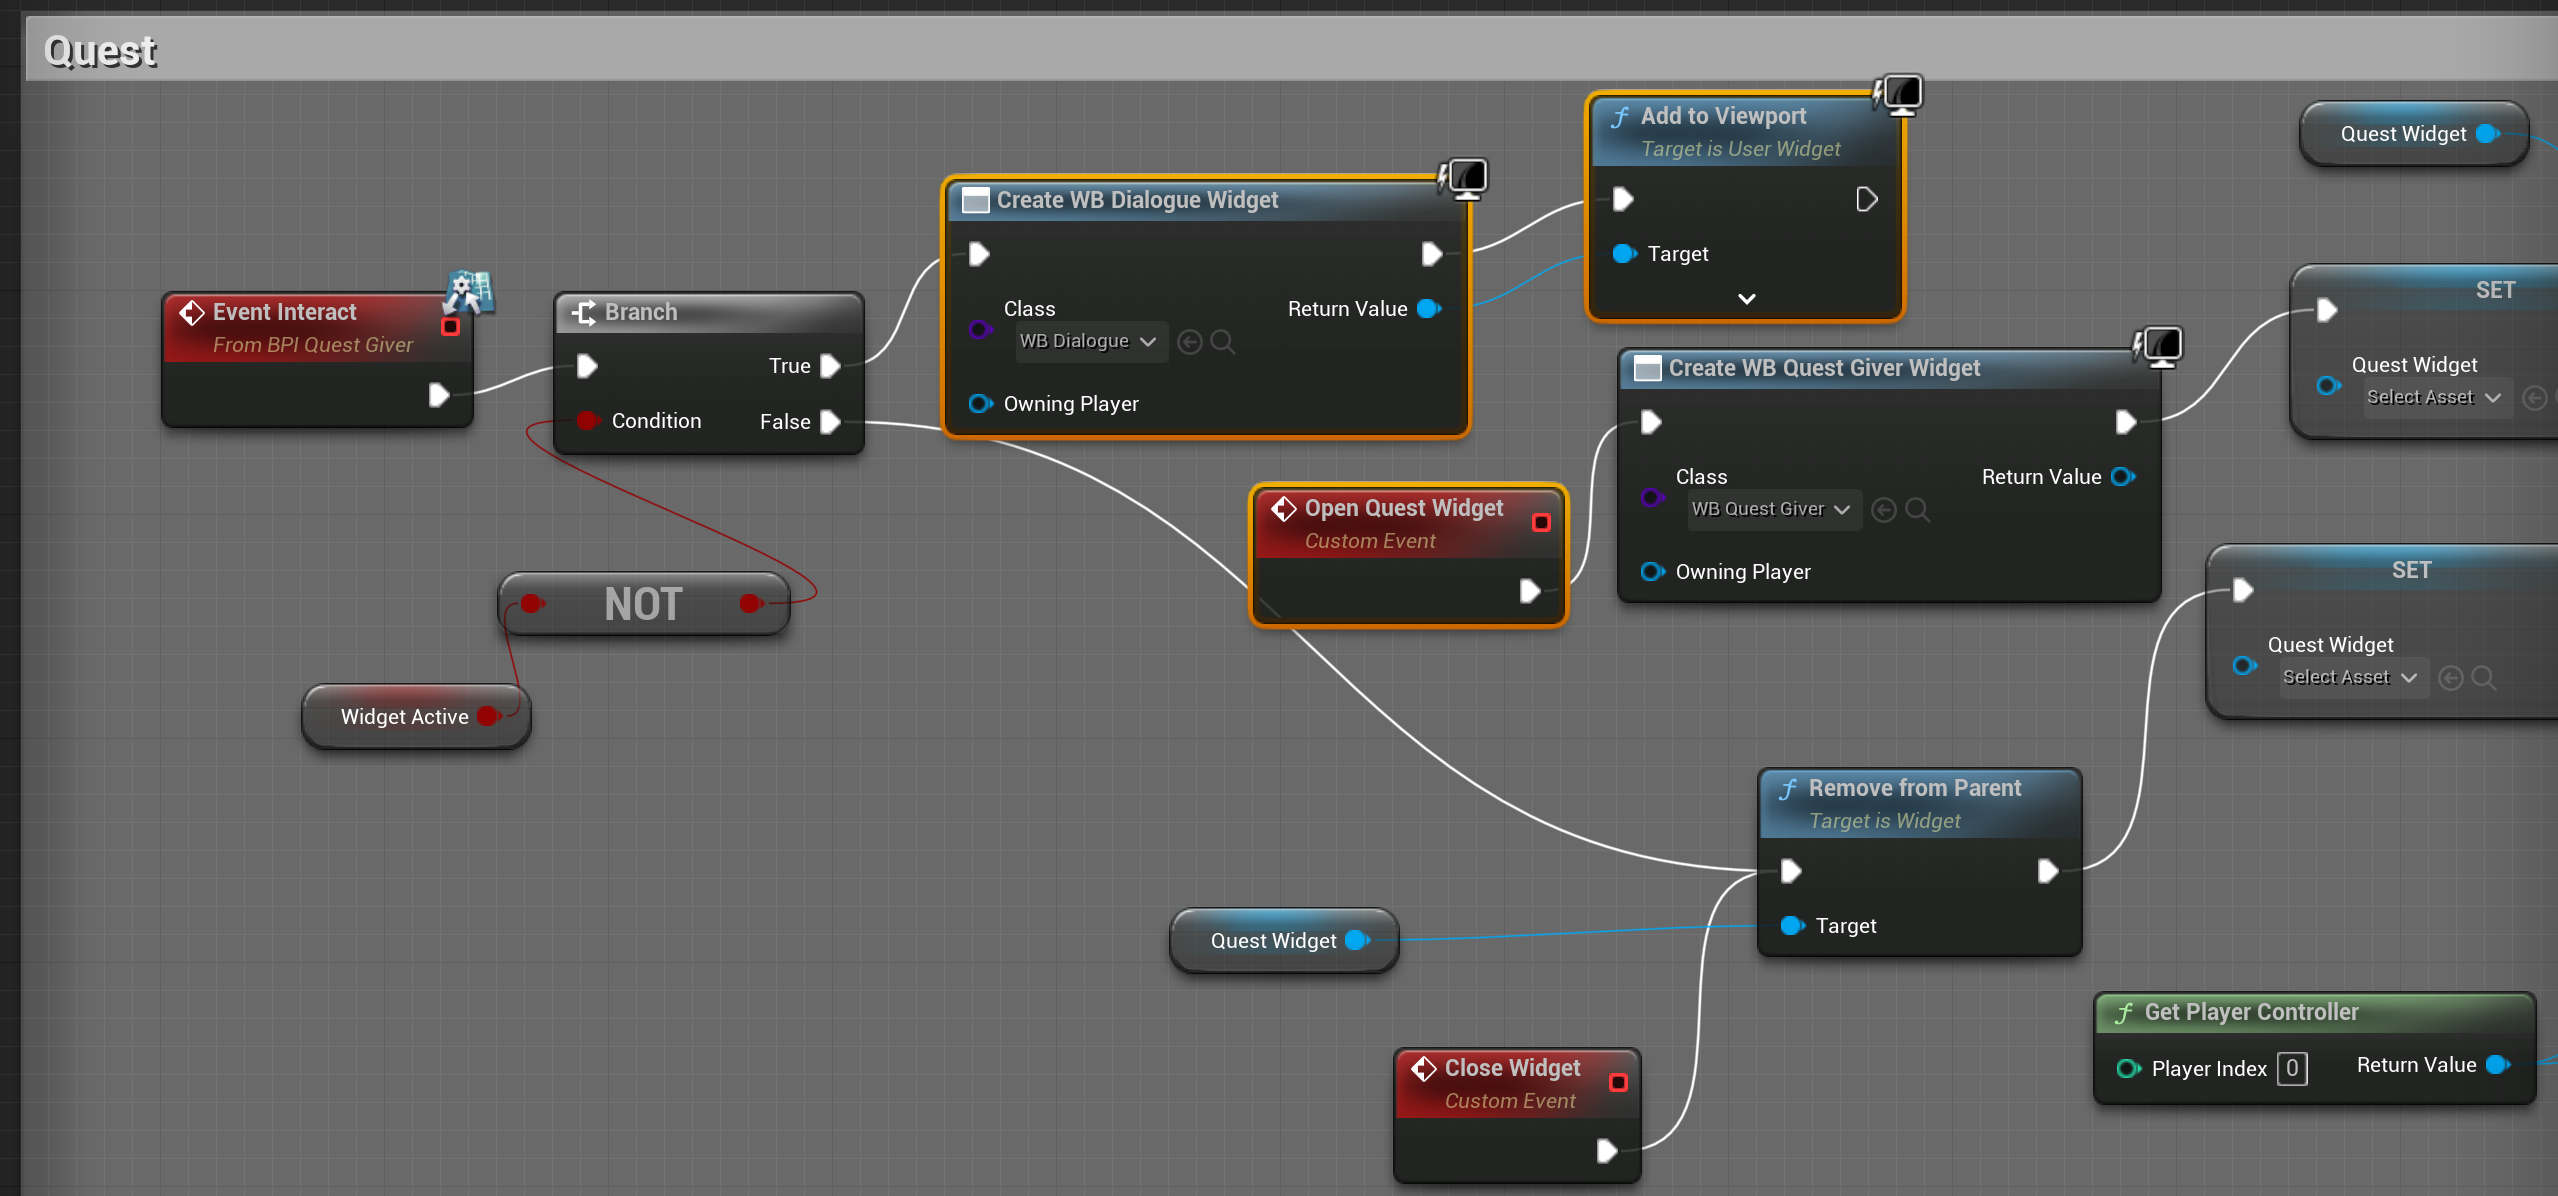This screenshot has width=2558, height=1196.
Task: Click Create WB Dialogue Widget monitor icon
Action: coord(1465,178)
